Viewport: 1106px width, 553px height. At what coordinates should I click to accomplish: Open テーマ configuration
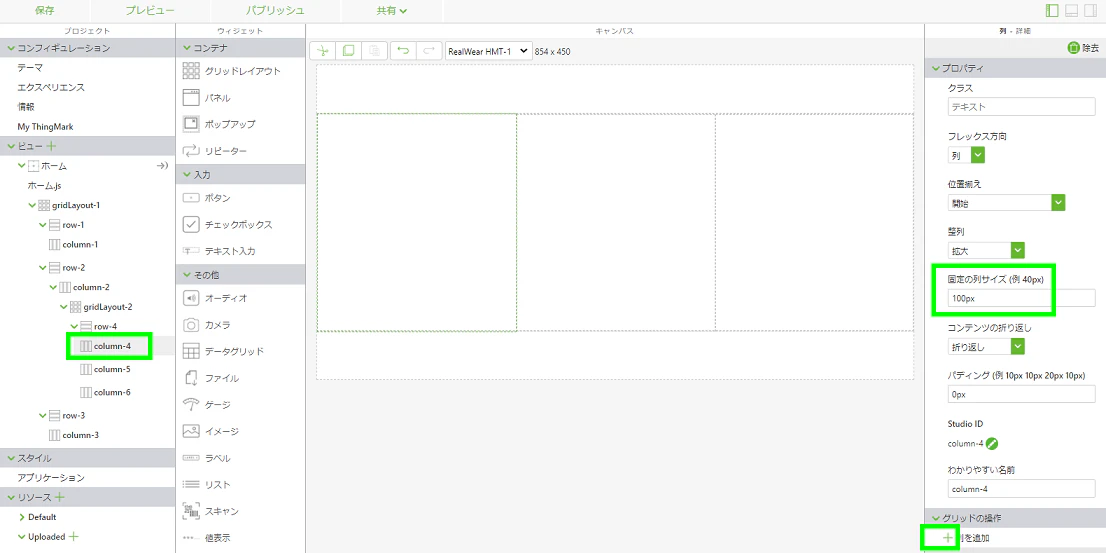click(x=30, y=68)
